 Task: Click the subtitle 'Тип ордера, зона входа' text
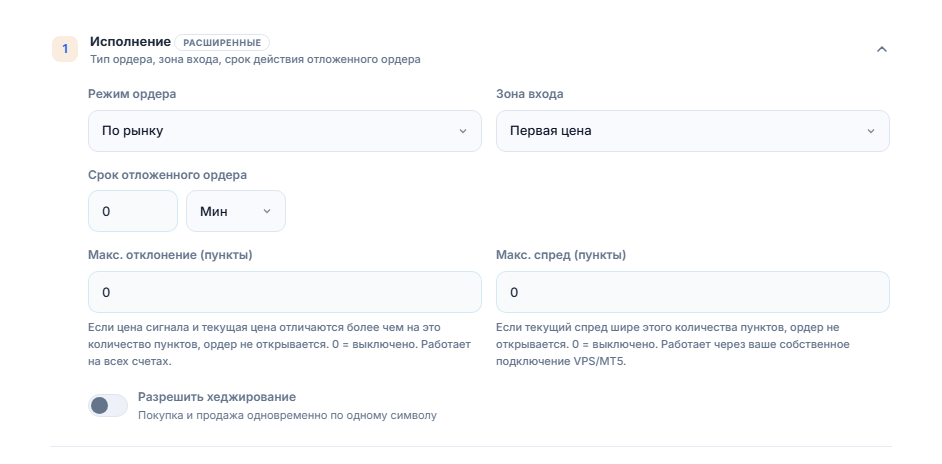click(255, 60)
